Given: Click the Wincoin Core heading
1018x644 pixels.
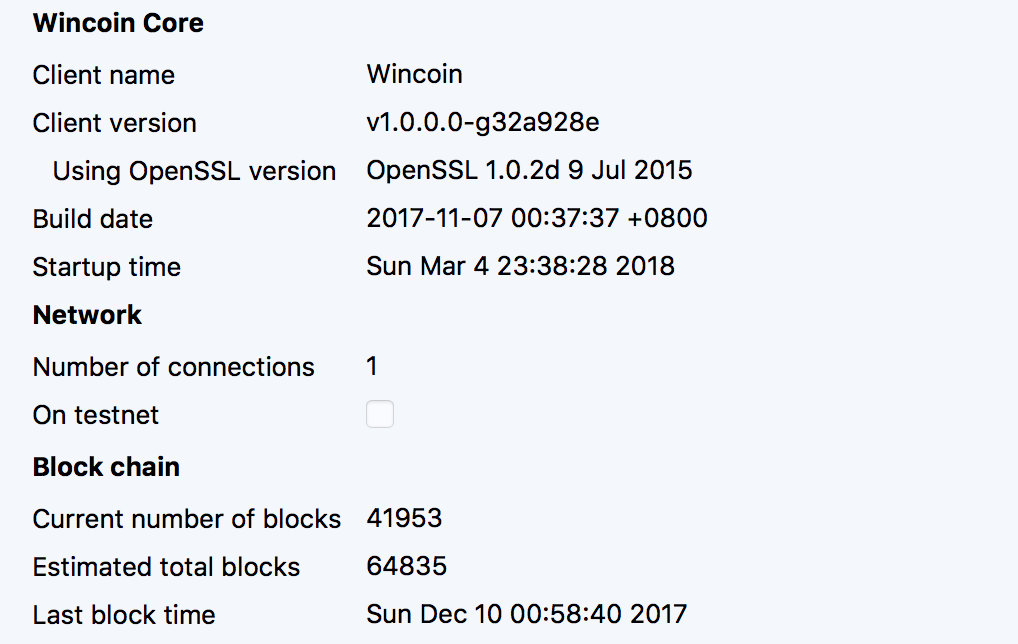Looking at the screenshot, I should pyautogui.click(x=118, y=23).
